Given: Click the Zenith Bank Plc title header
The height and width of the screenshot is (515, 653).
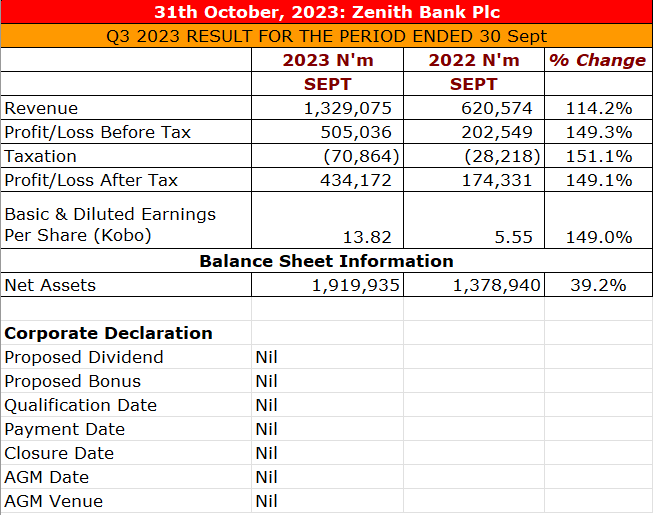Looking at the screenshot, I should point(327,12).
